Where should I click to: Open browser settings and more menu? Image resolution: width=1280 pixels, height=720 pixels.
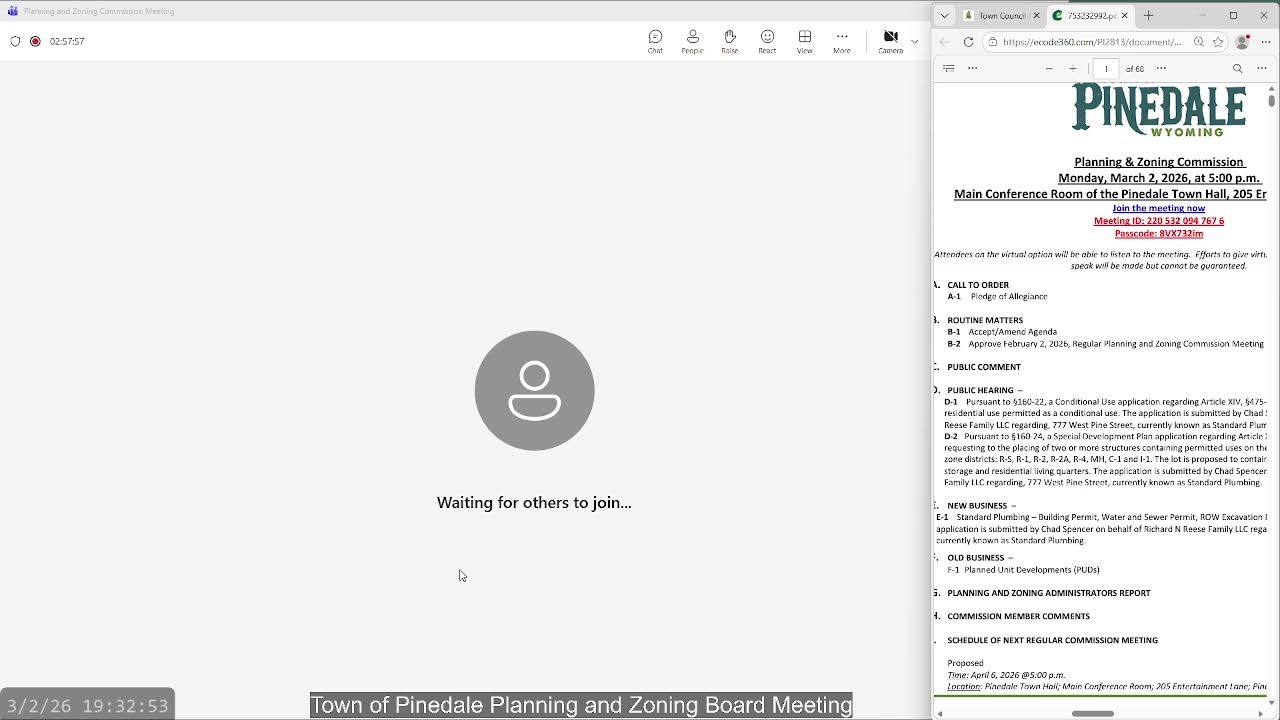click(x=1265, y=42)
